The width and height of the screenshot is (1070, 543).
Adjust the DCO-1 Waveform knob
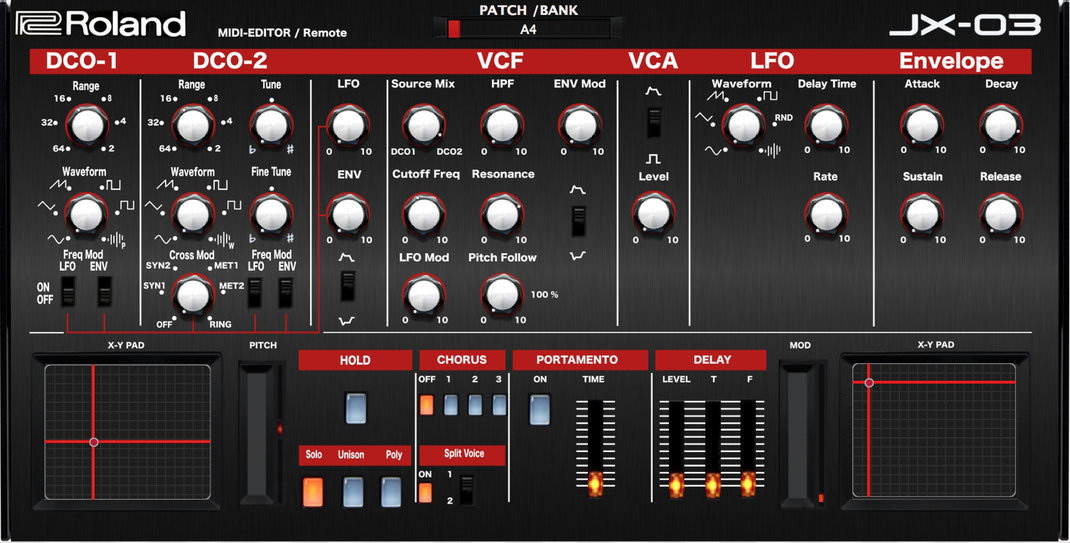pos(87,215)
